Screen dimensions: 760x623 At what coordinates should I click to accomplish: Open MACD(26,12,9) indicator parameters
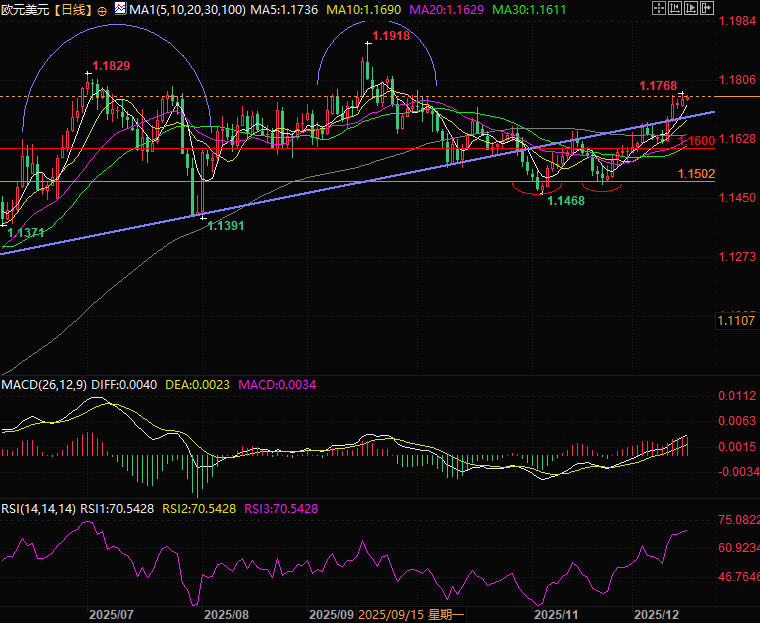[44, 385]
